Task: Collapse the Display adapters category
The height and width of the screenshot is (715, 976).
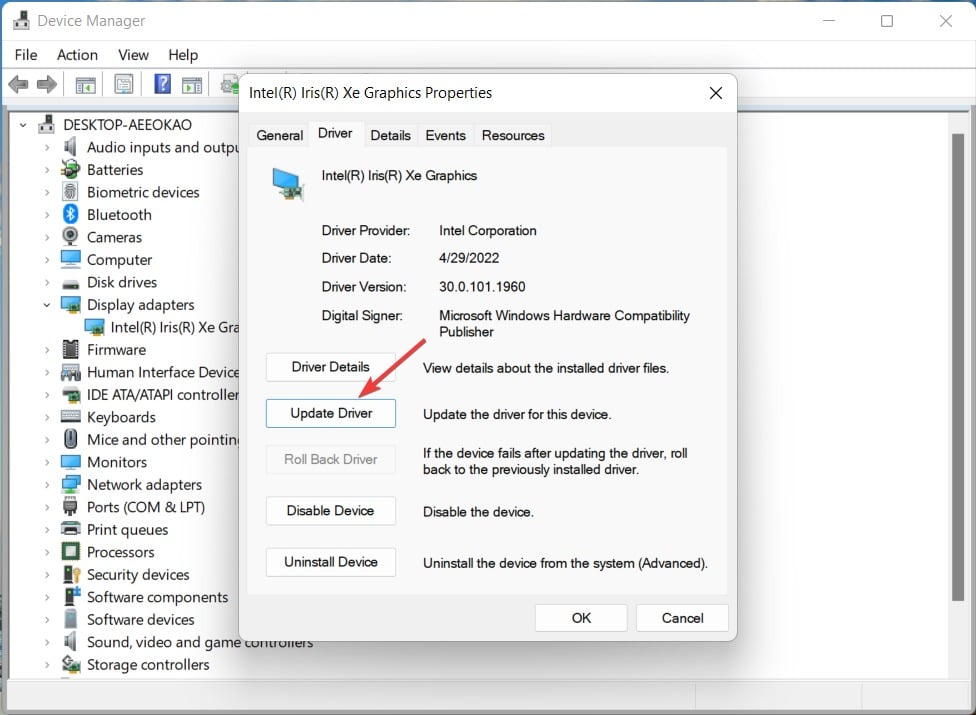Action: point(47,305)
